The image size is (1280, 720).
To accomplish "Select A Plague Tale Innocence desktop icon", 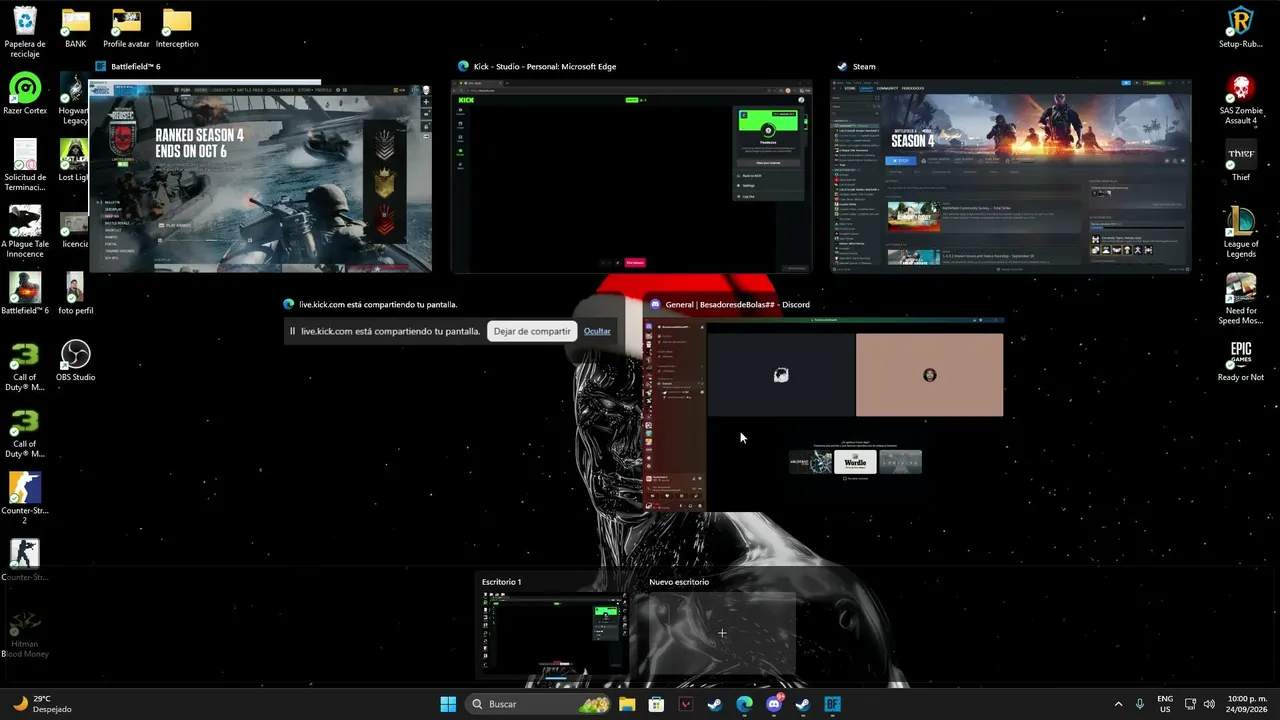I will pyautogui.click(x=25, y=232).
